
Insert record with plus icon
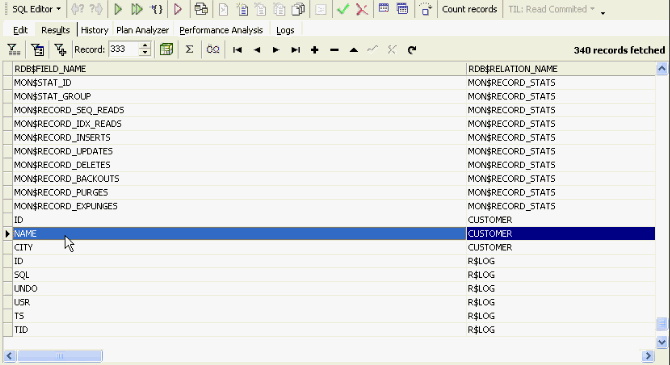[x=314, y=50]
